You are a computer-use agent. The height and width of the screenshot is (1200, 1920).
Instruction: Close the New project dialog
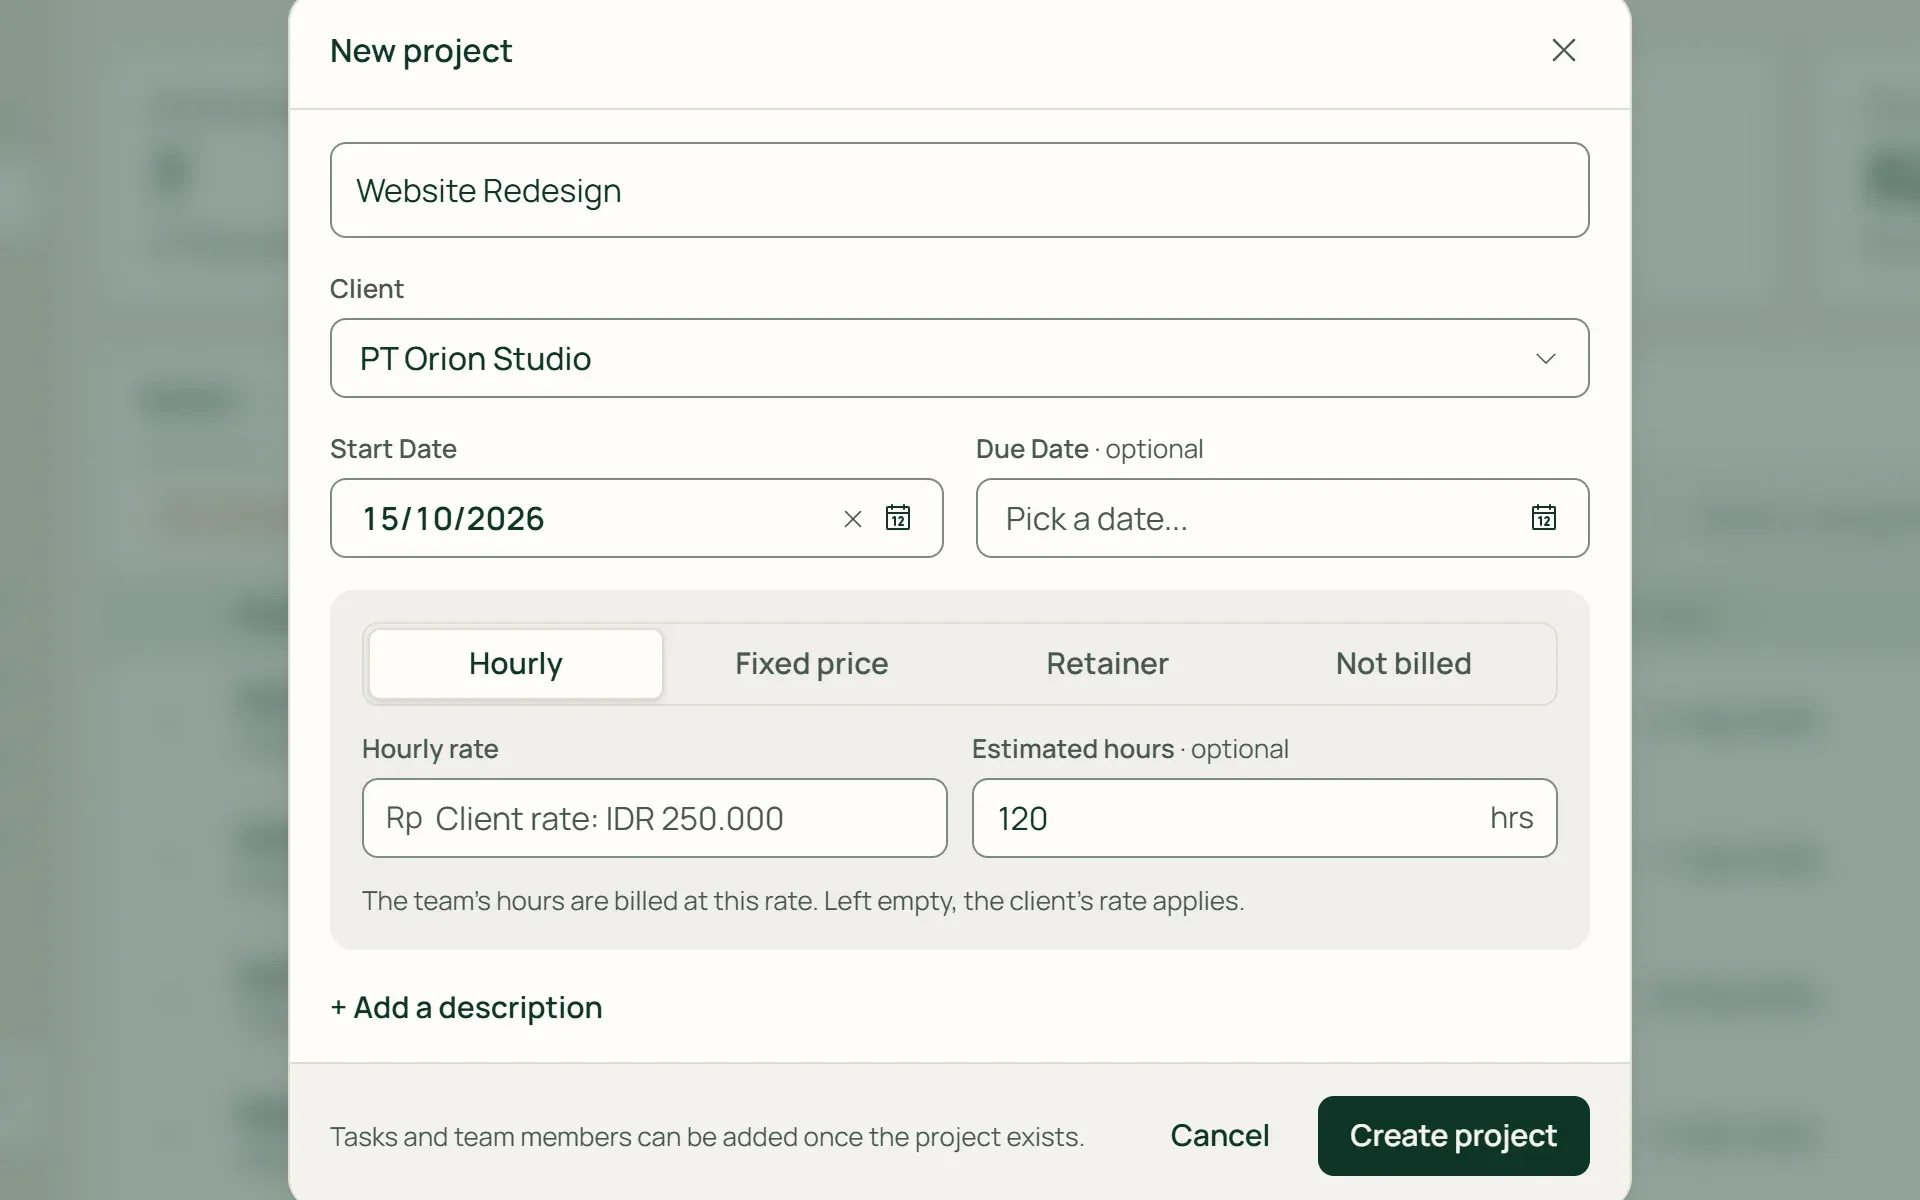(x=1563, y=50)
